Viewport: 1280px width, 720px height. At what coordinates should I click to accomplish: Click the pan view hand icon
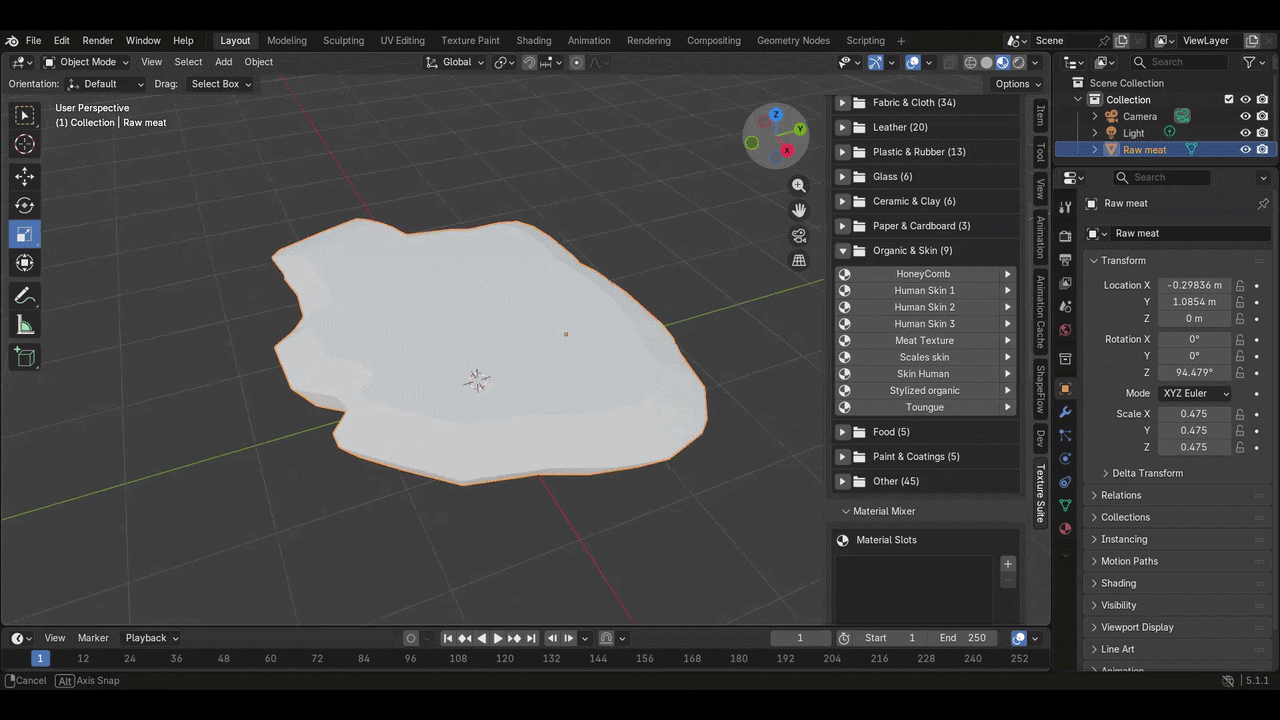tap(799, 210)
